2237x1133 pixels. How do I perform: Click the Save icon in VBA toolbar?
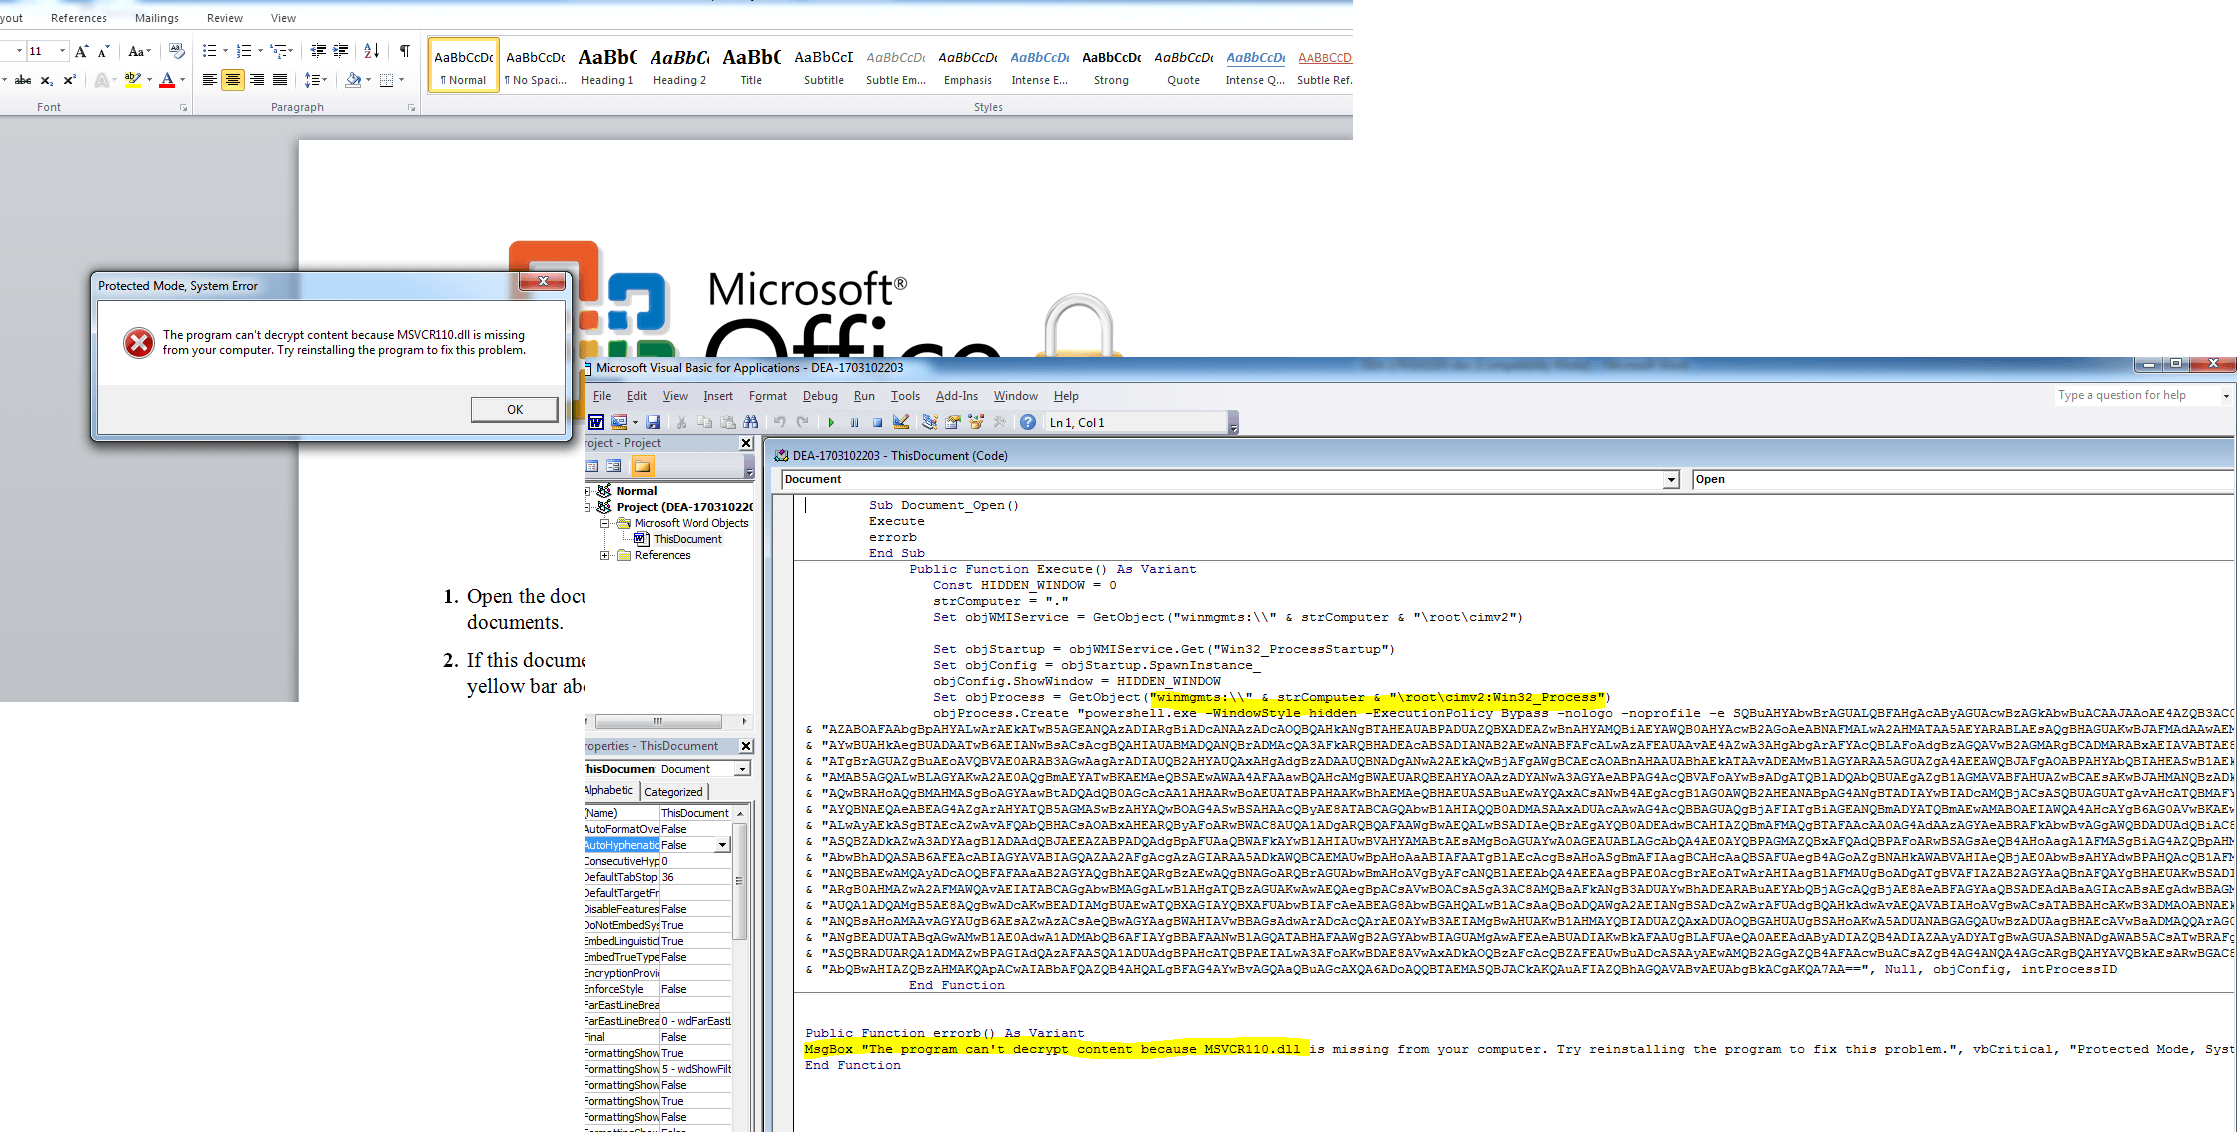coord(653,422)
